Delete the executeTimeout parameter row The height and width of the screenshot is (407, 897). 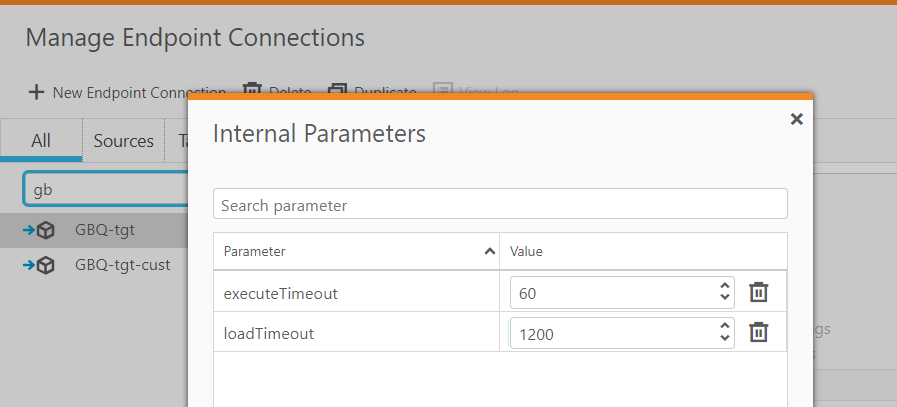click(759, 293)
